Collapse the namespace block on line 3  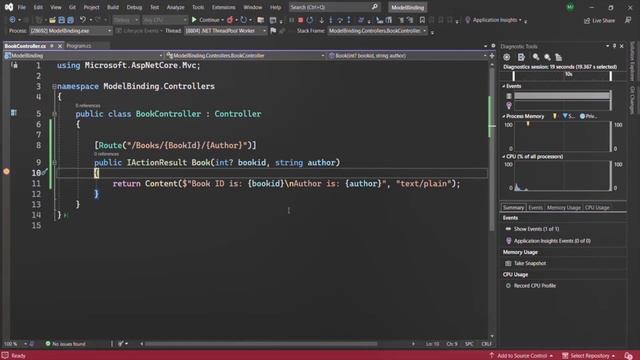coord(54,87)
